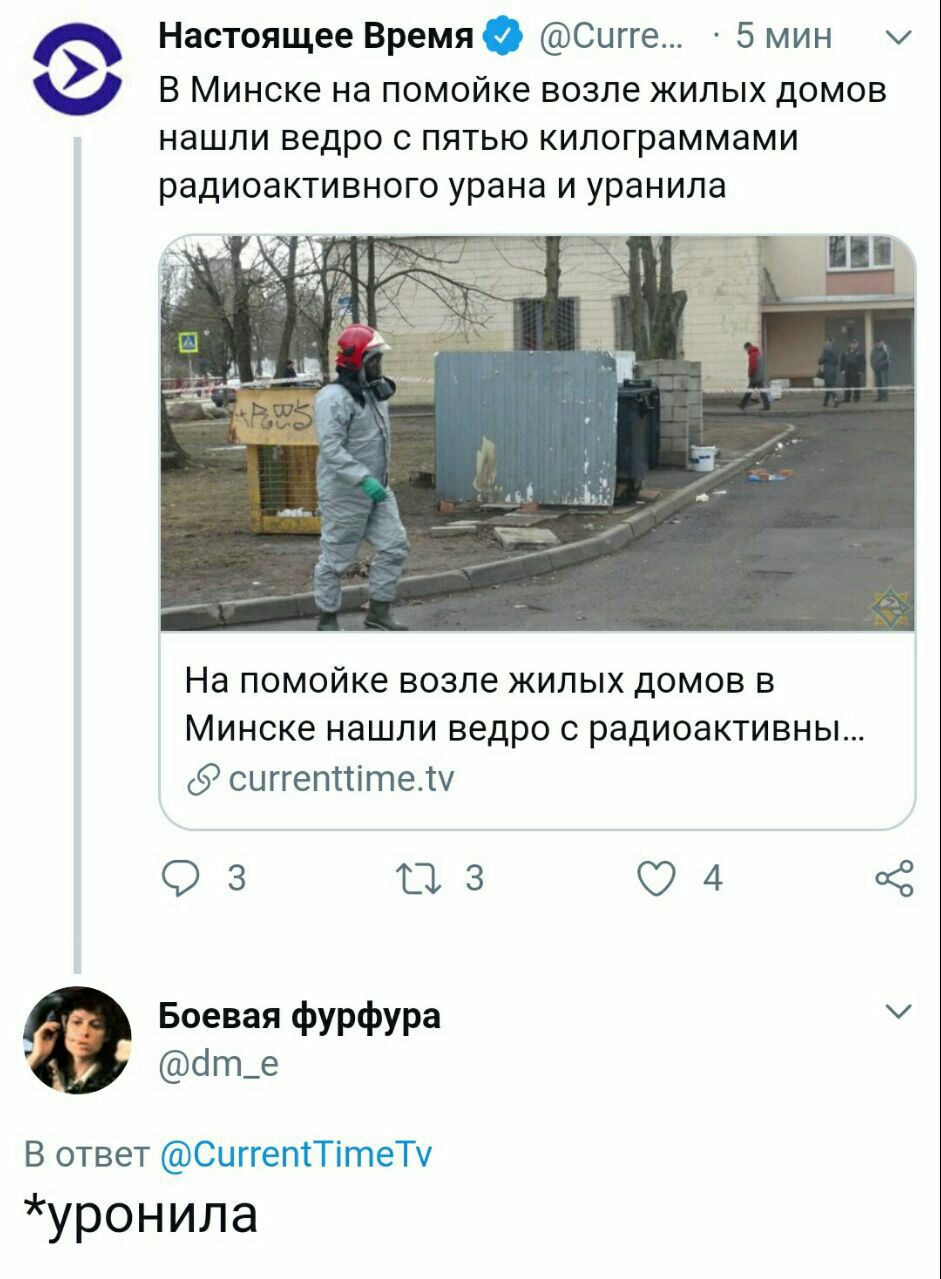Share the tweet via share icon

click(893, 878)
